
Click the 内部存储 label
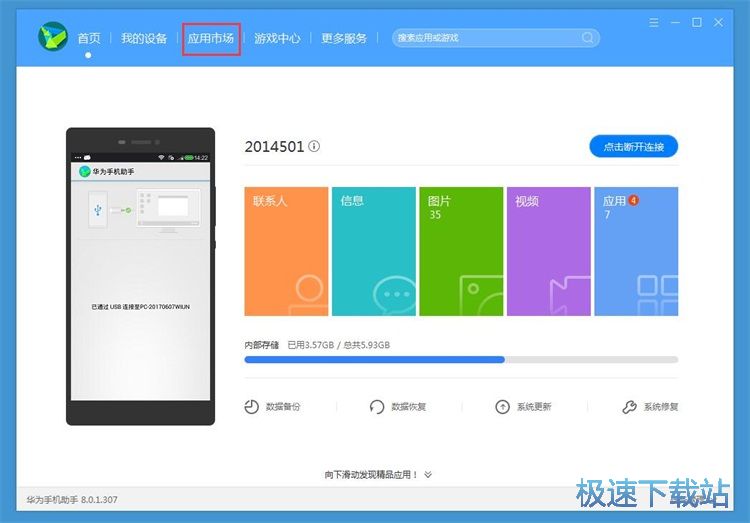click(261, 345)
